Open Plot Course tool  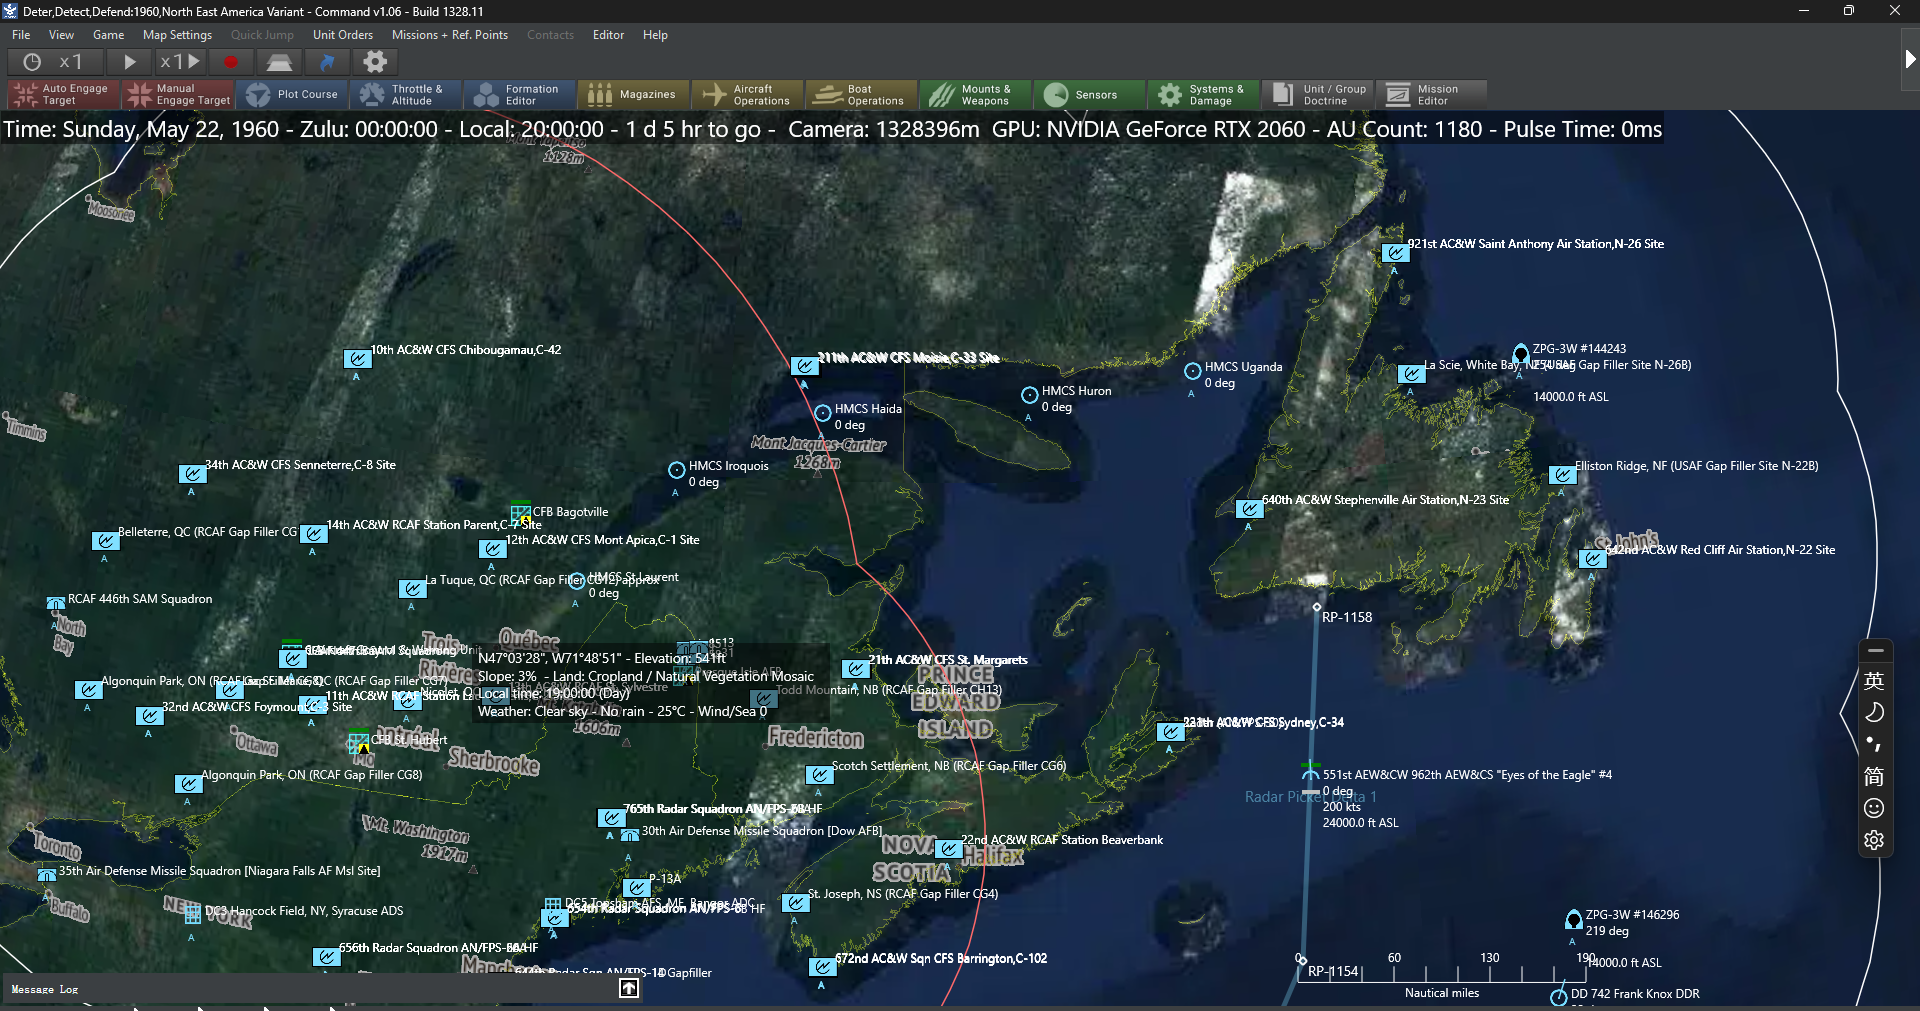coord(293,95)
